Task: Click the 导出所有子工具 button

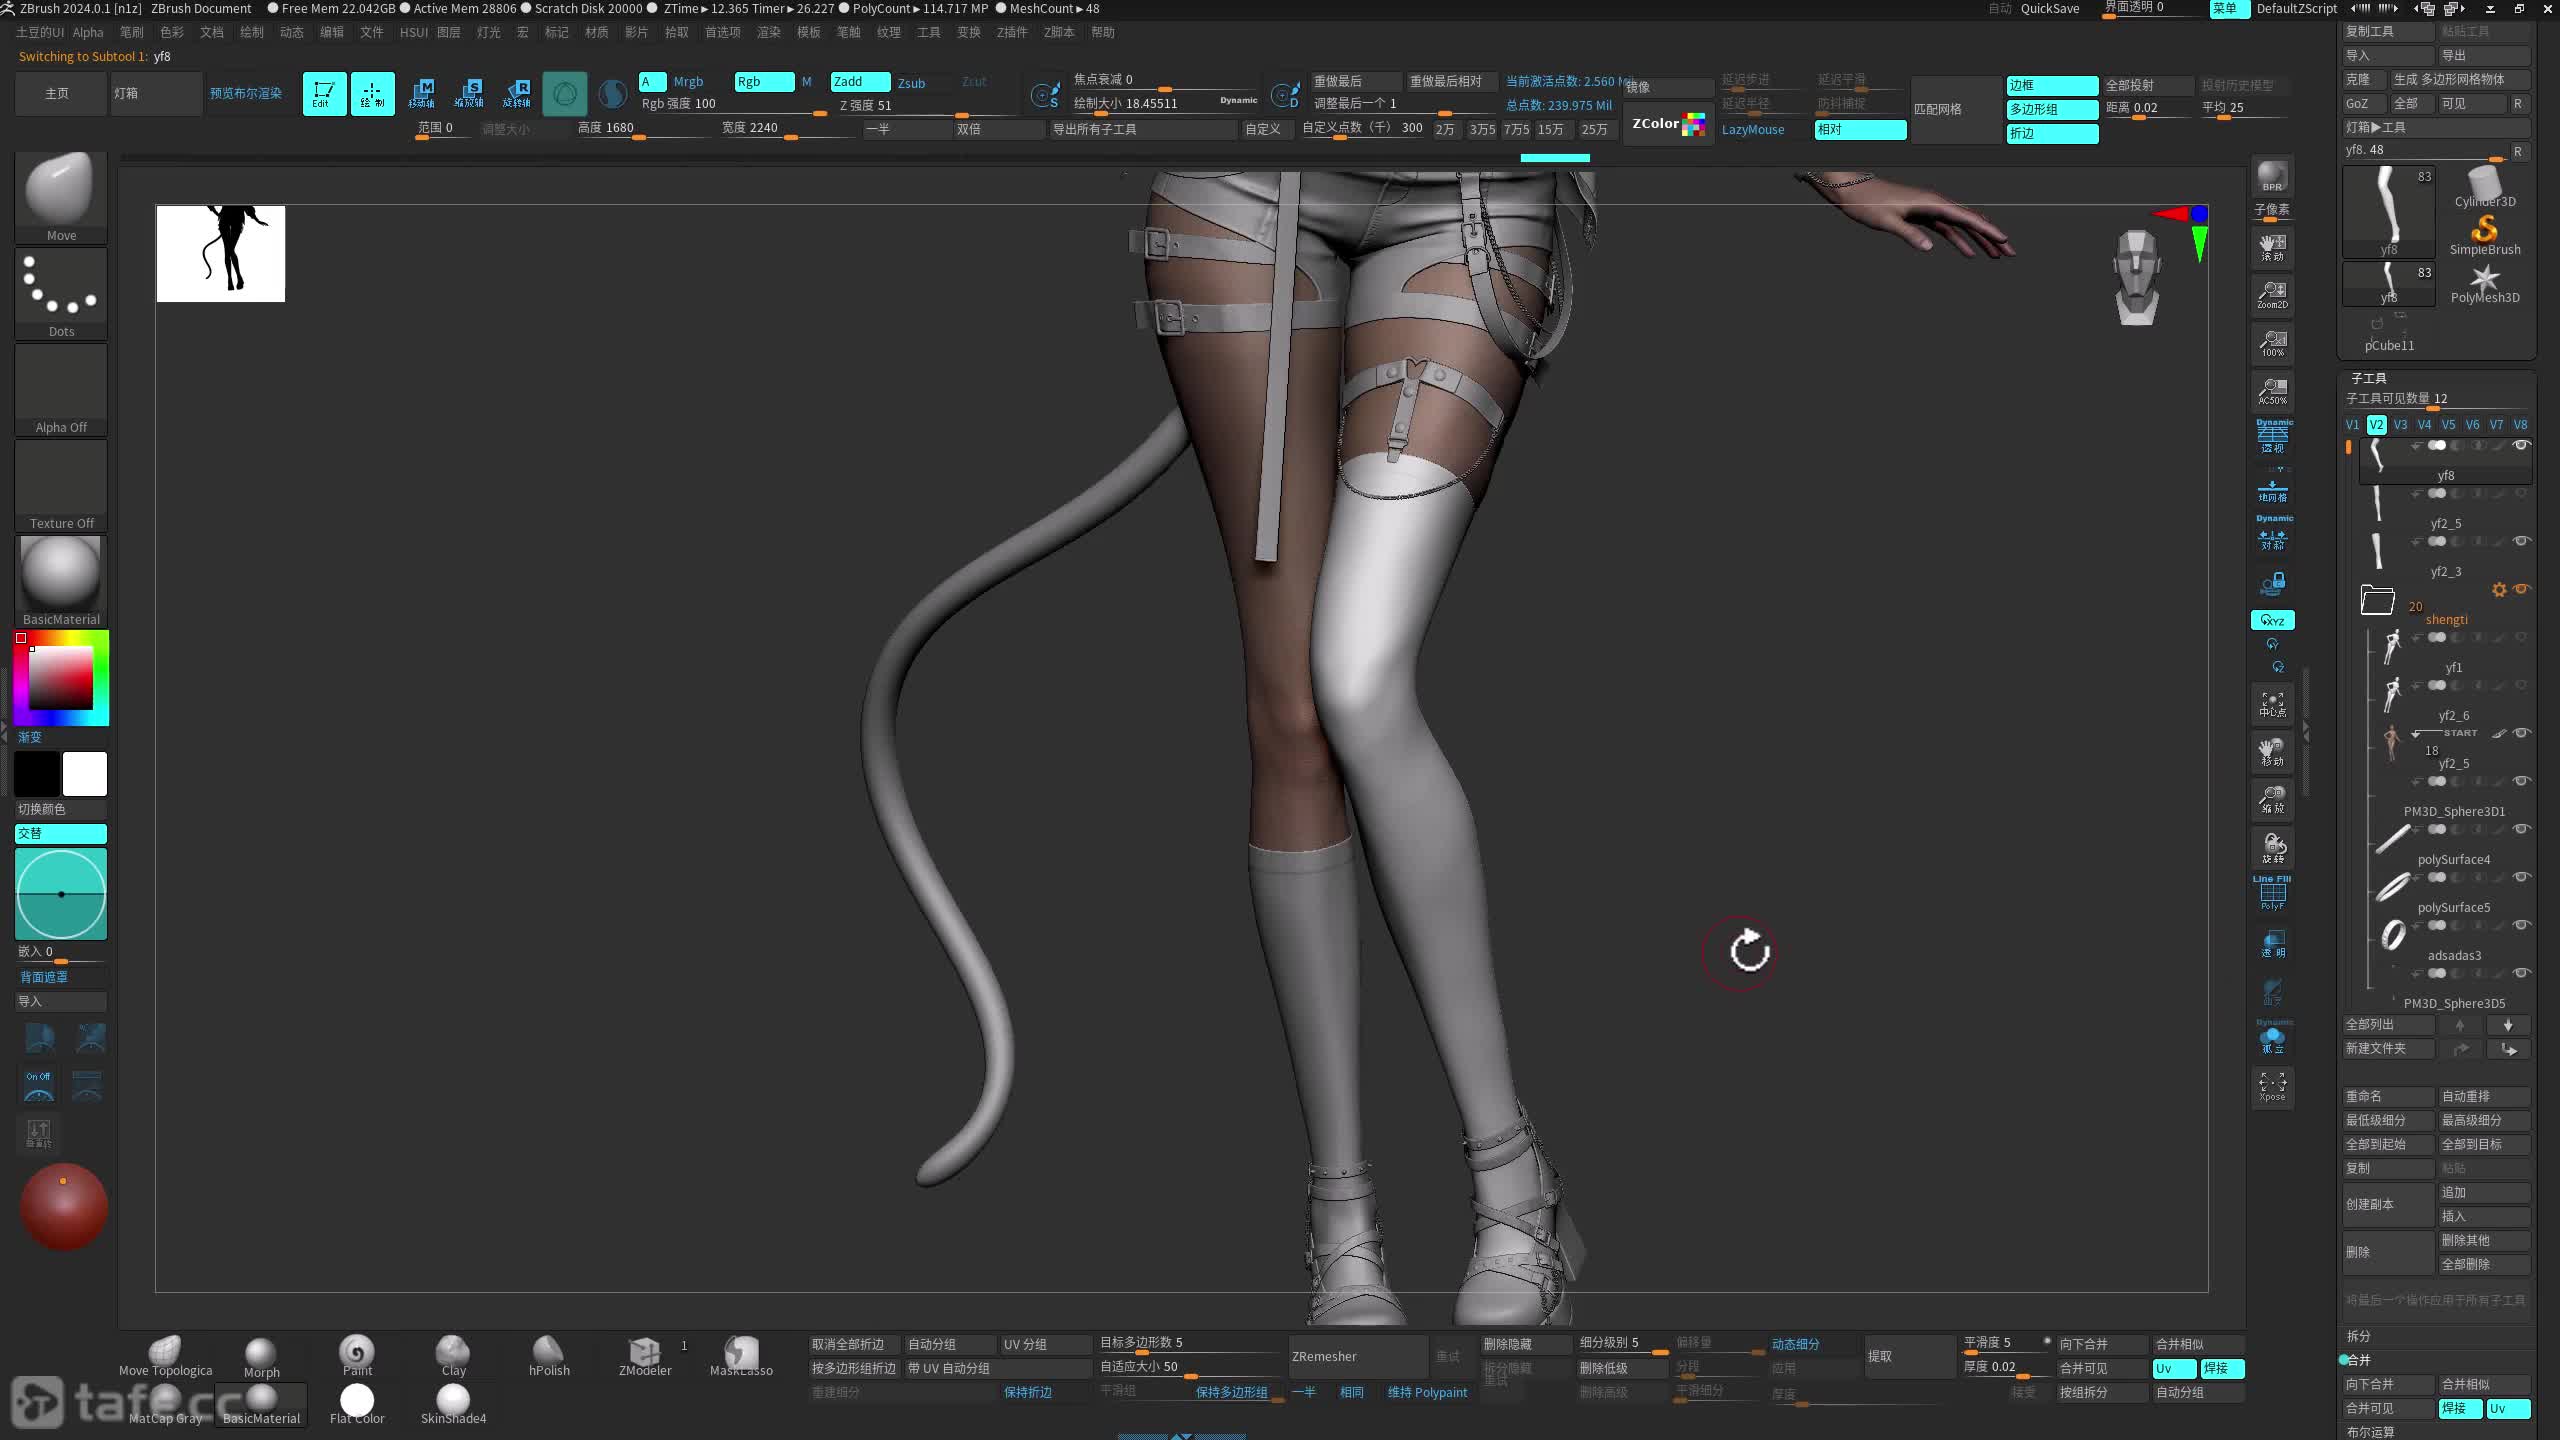Action: [1142, 129]
